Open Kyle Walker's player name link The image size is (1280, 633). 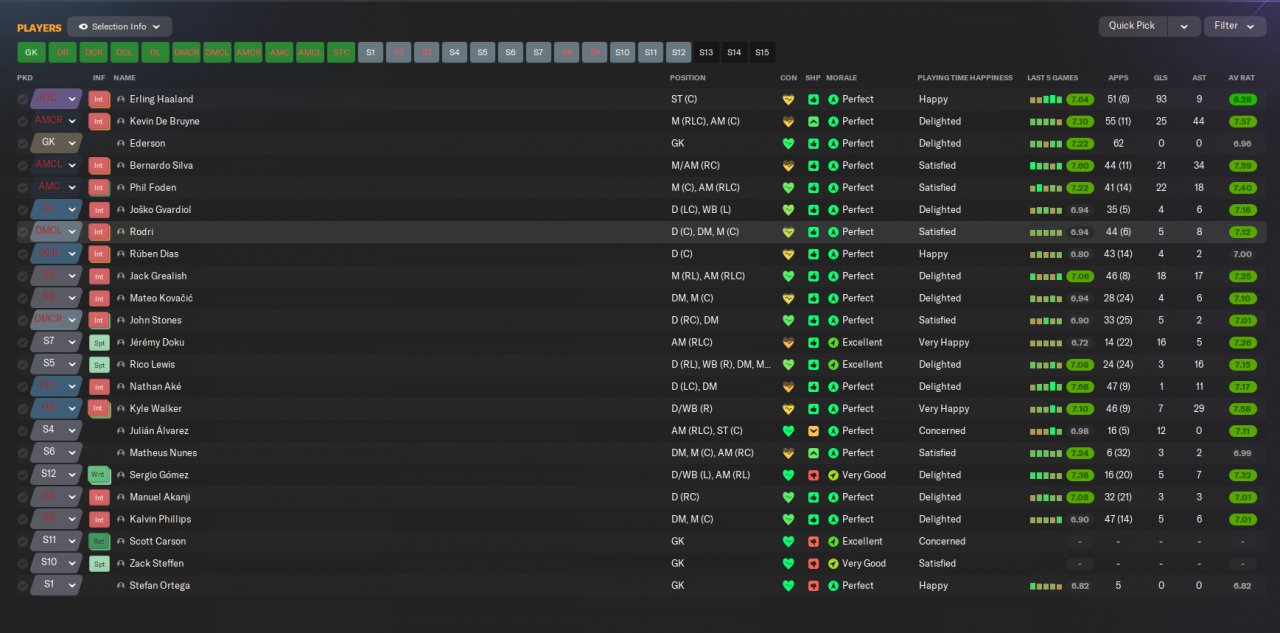click(x=155, y=409)
